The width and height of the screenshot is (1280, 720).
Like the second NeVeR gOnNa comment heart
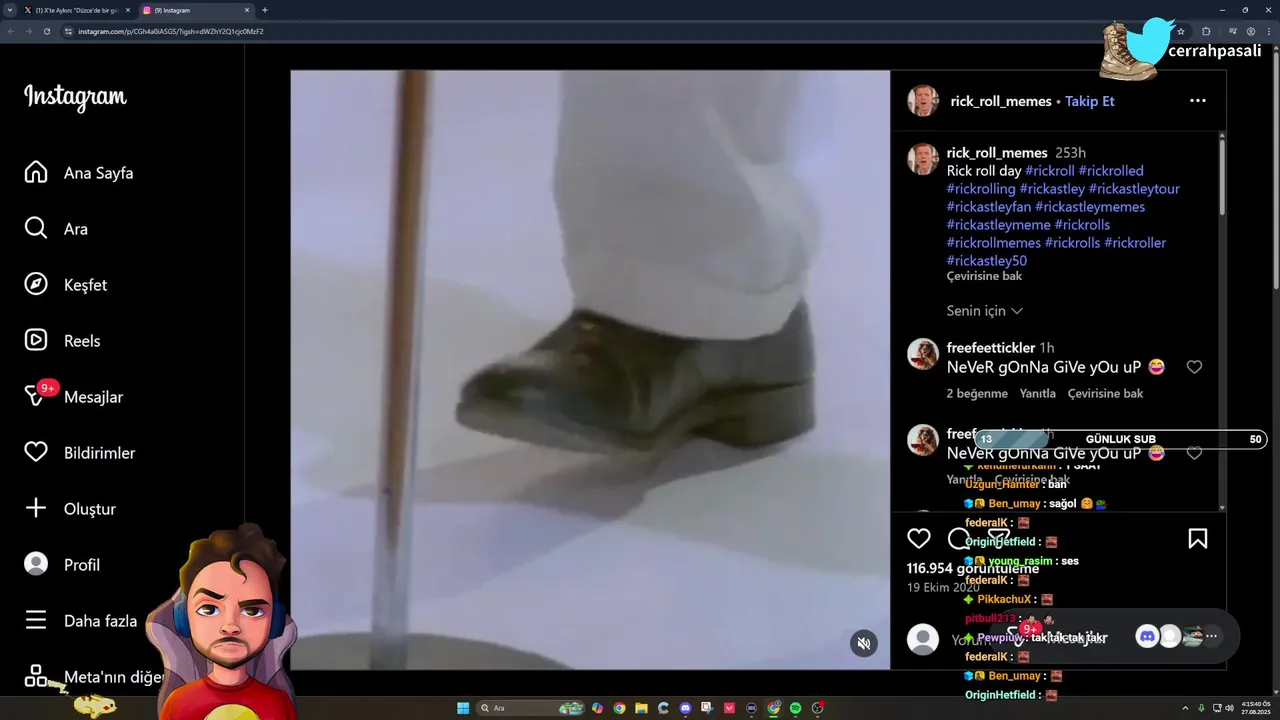pyautogui.click(x=1194, y=453)
